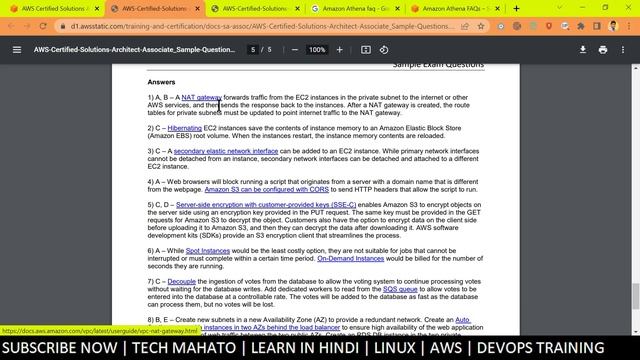Open a new browser tab
Screen dimensions: 640x360
(x=516, y=8)
